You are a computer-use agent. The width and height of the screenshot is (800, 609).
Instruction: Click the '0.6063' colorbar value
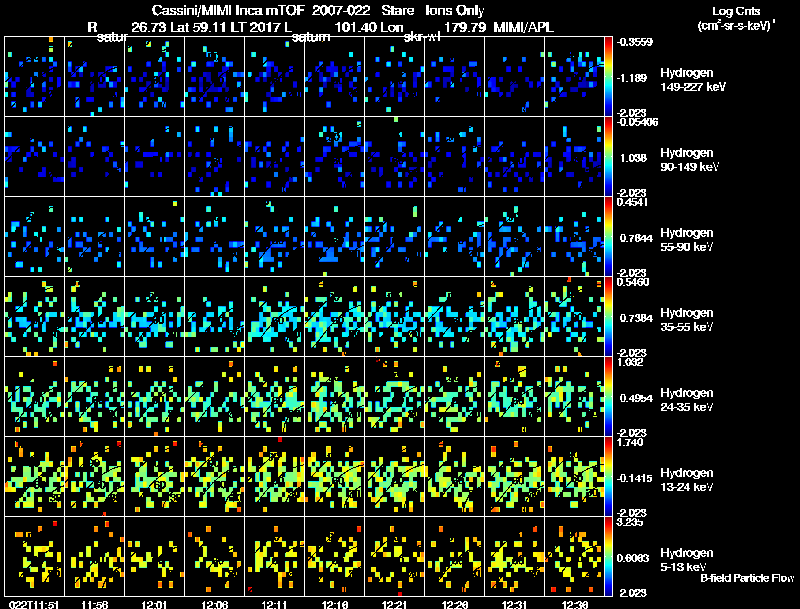pyautogui.click(x=635, y=558)
